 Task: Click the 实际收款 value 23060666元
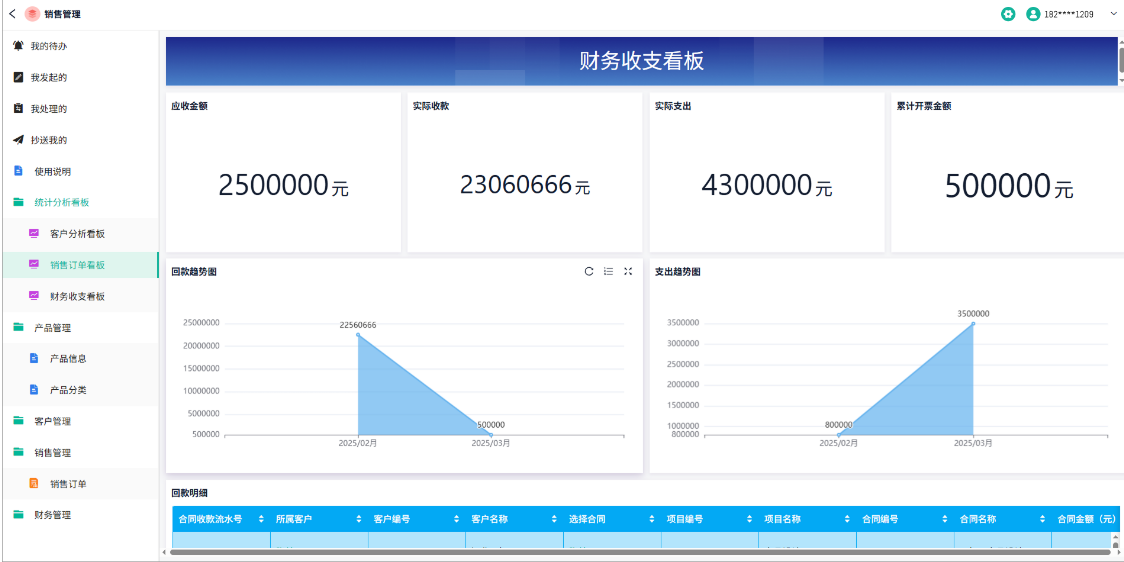point(525,186)
